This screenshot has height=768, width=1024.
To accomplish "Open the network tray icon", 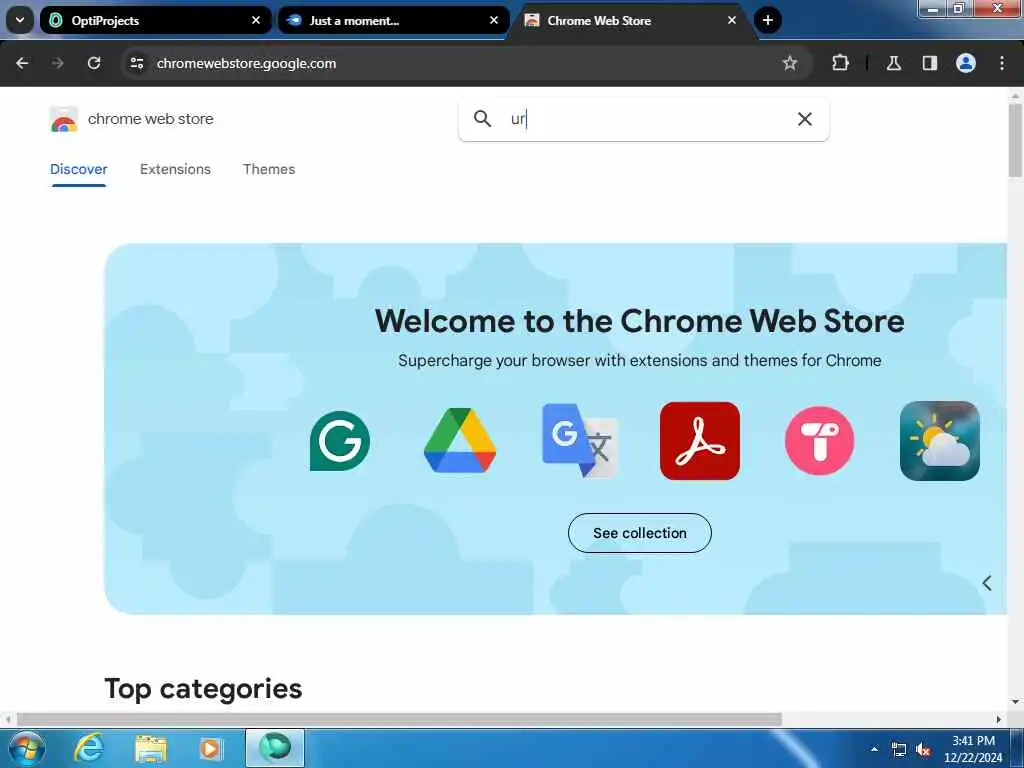I will click(899, 750).
